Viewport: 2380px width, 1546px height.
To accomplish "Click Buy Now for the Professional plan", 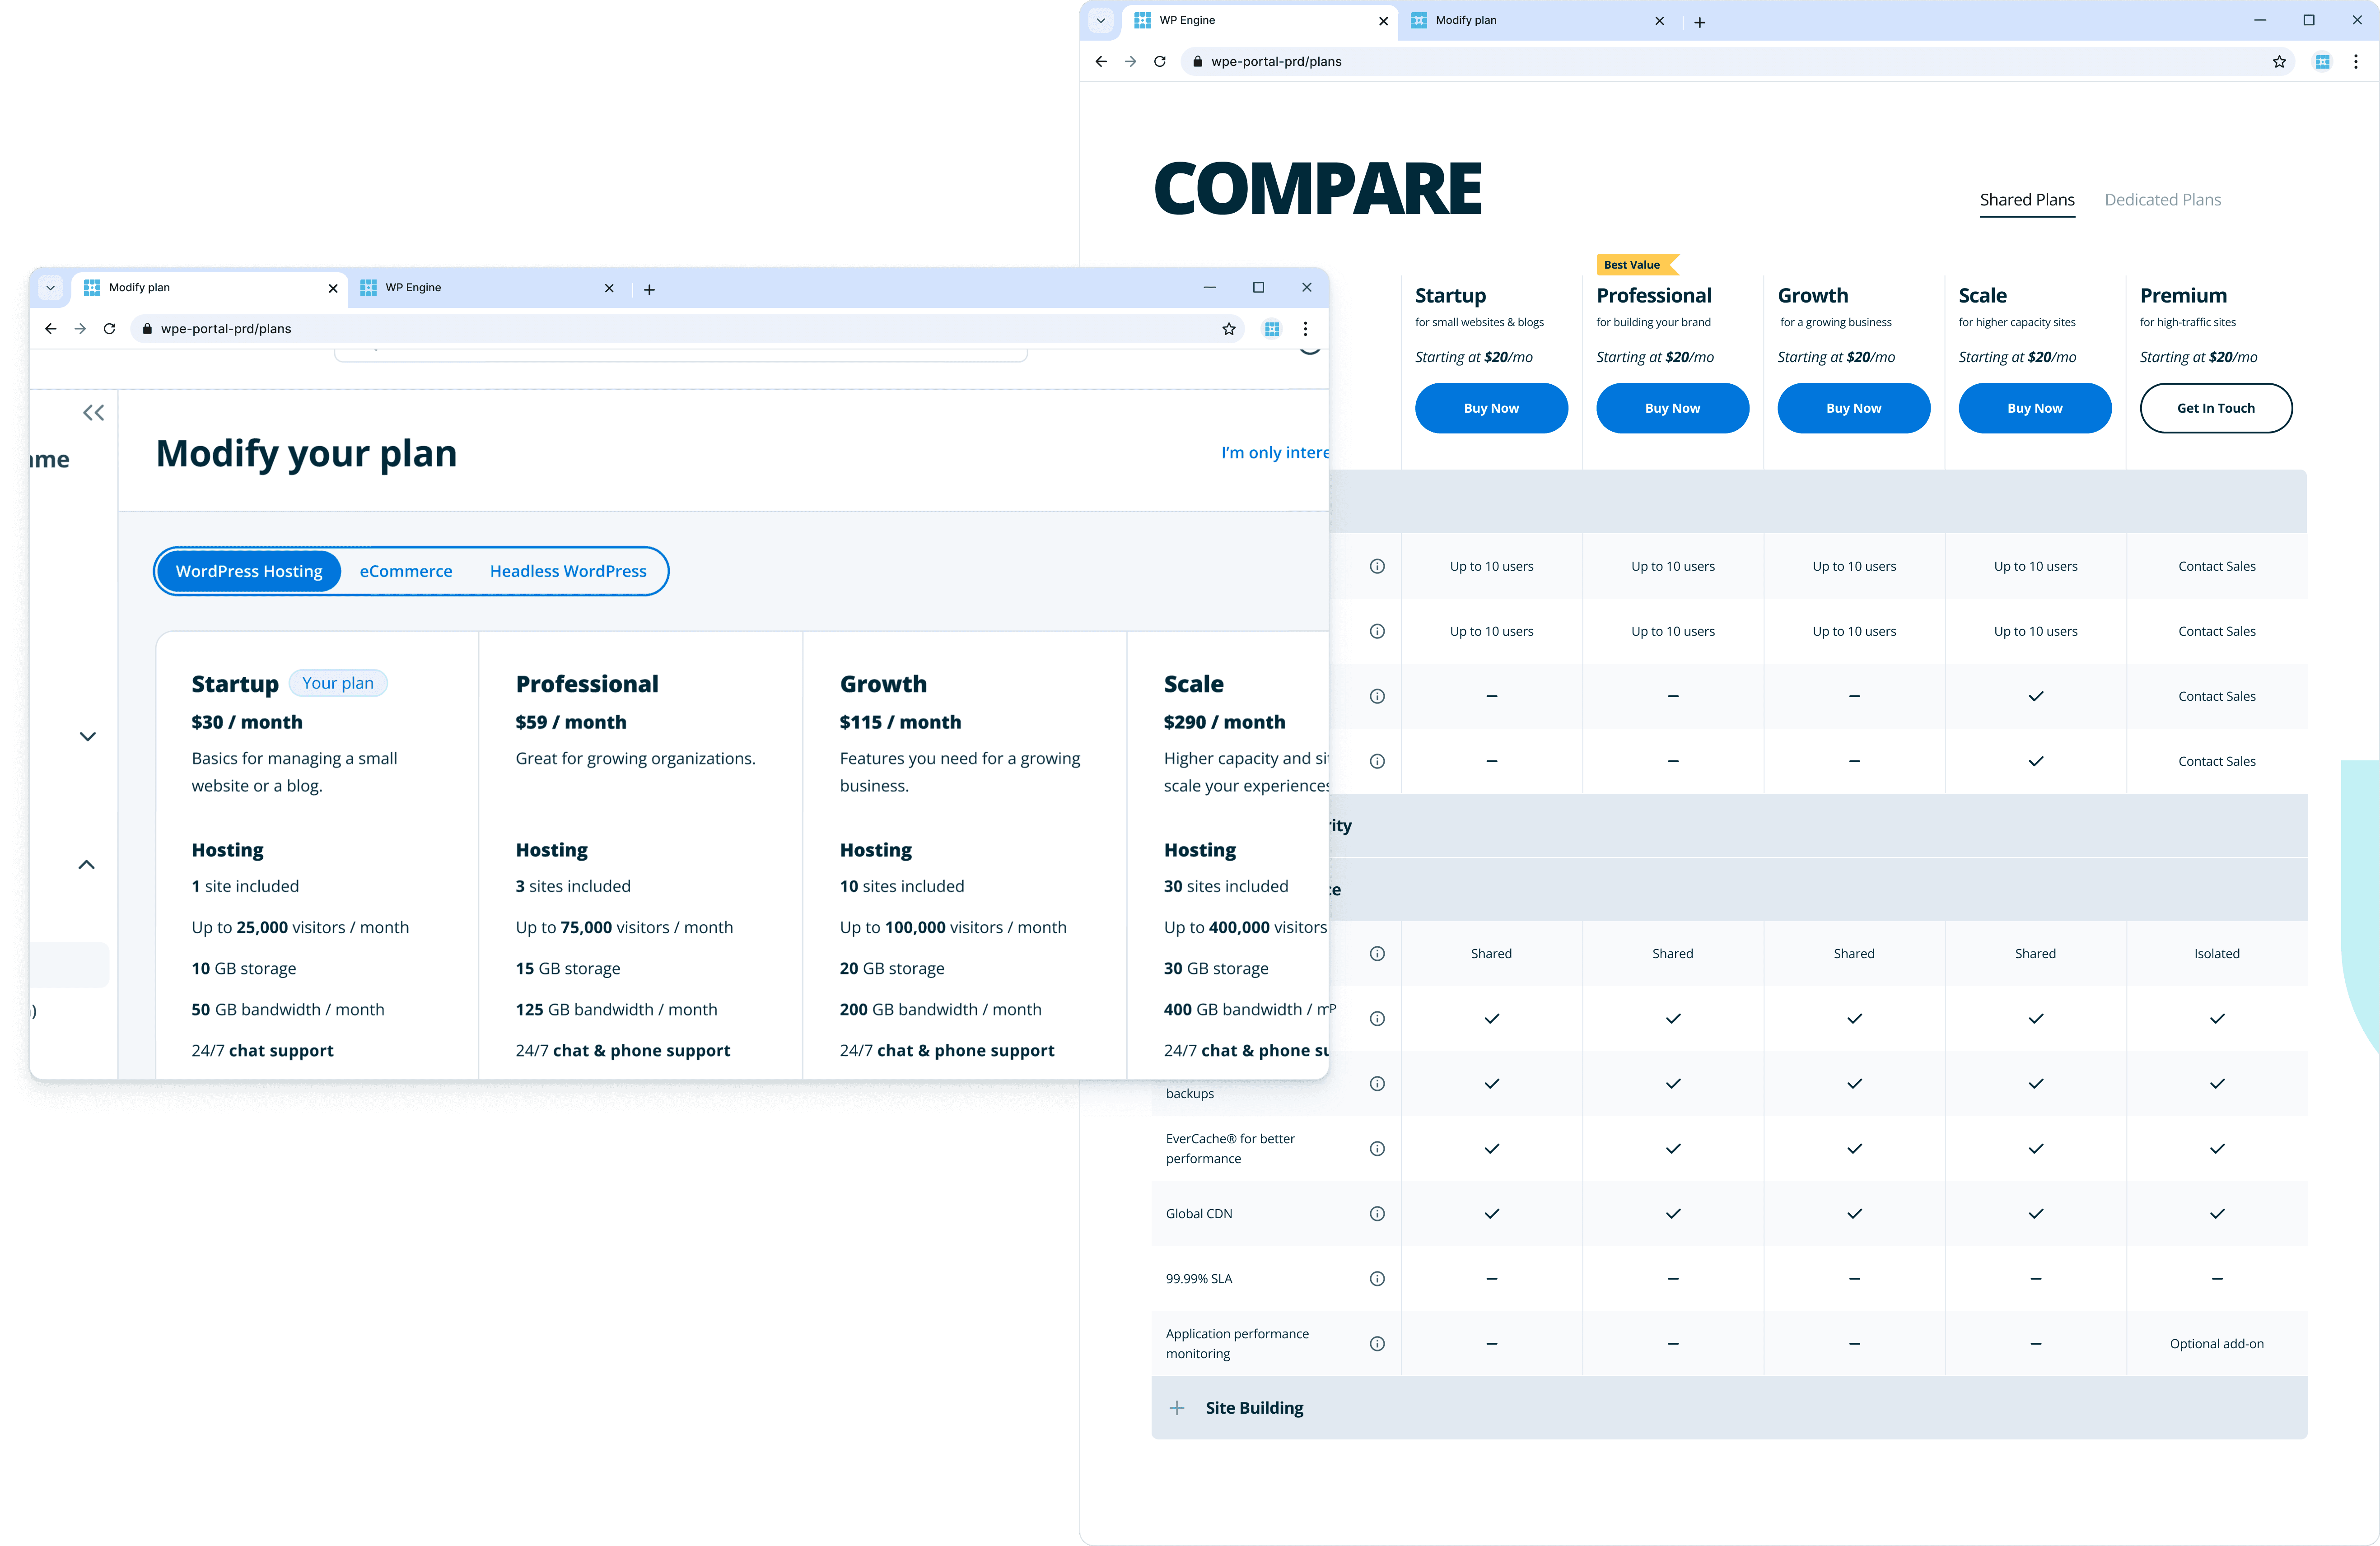I will coord(1672,408).
